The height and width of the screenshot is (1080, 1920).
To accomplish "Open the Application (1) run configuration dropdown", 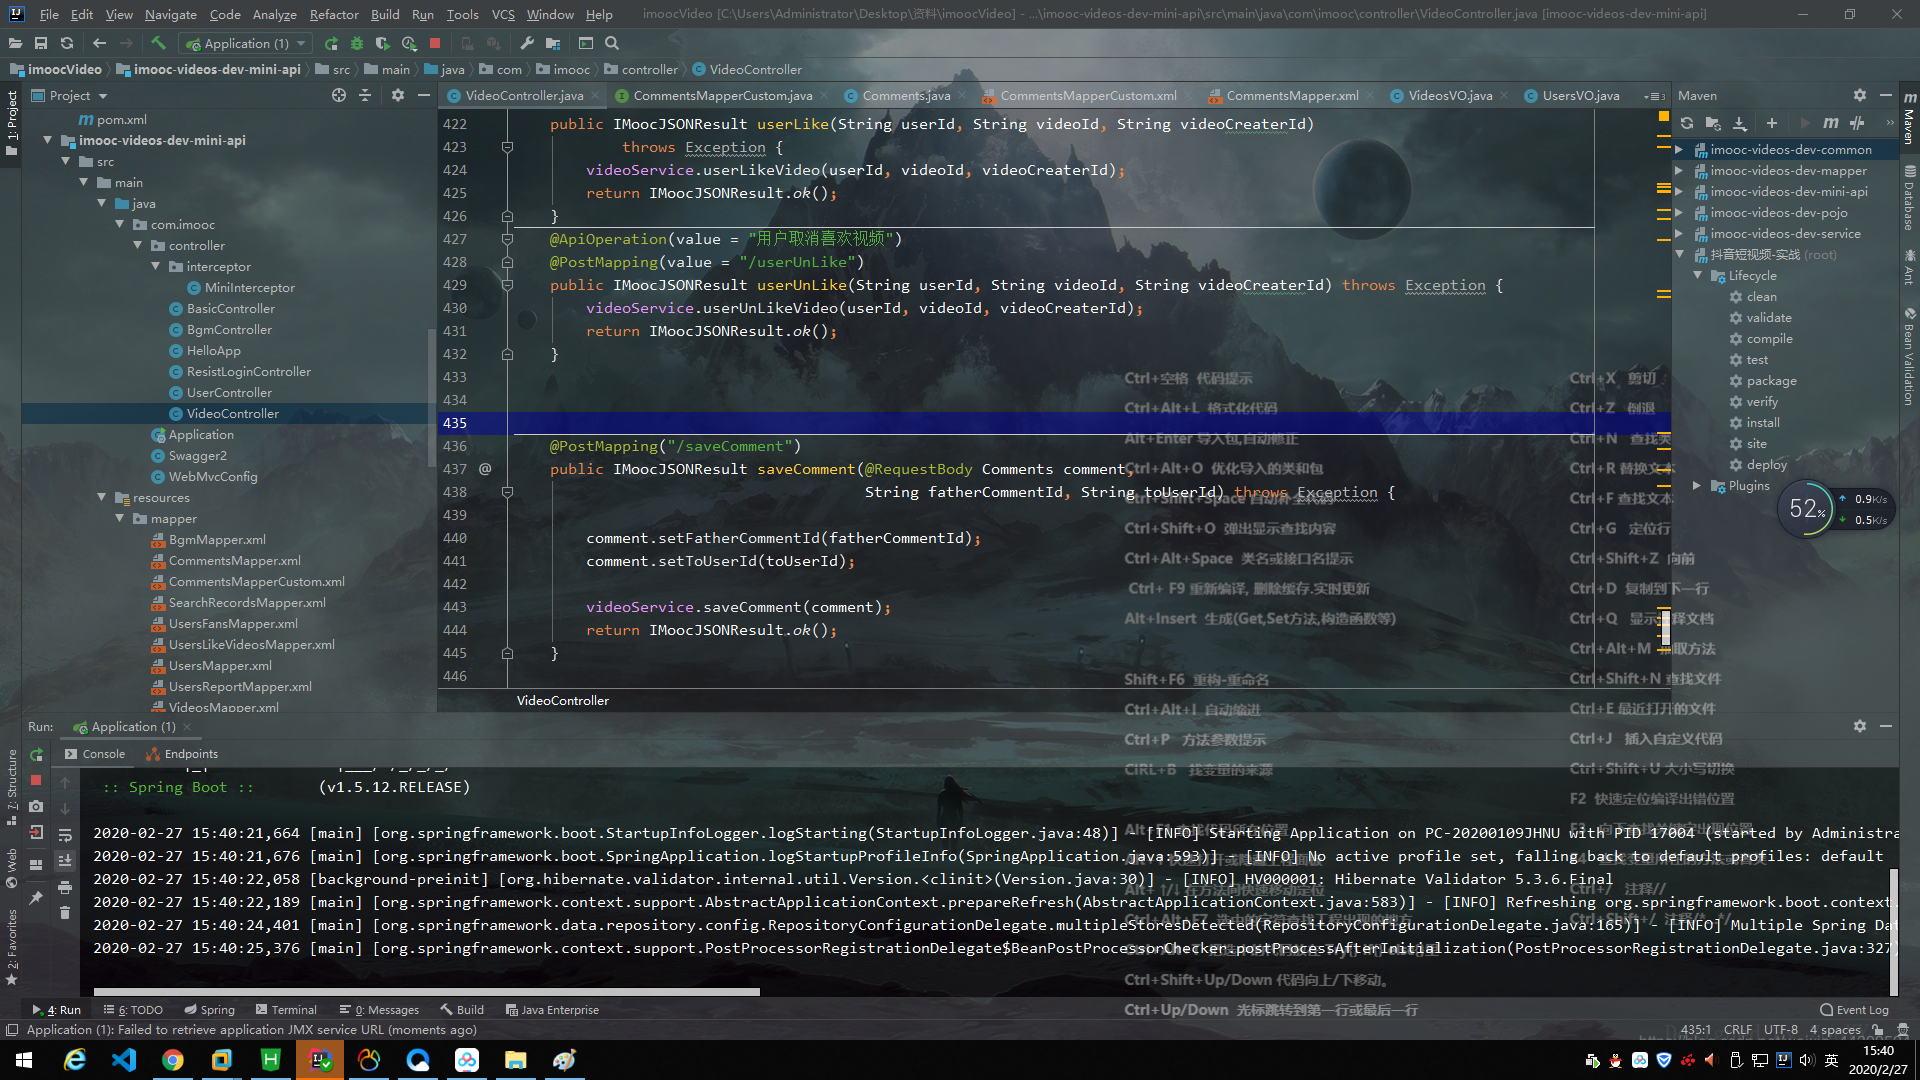I will [246, 43].
